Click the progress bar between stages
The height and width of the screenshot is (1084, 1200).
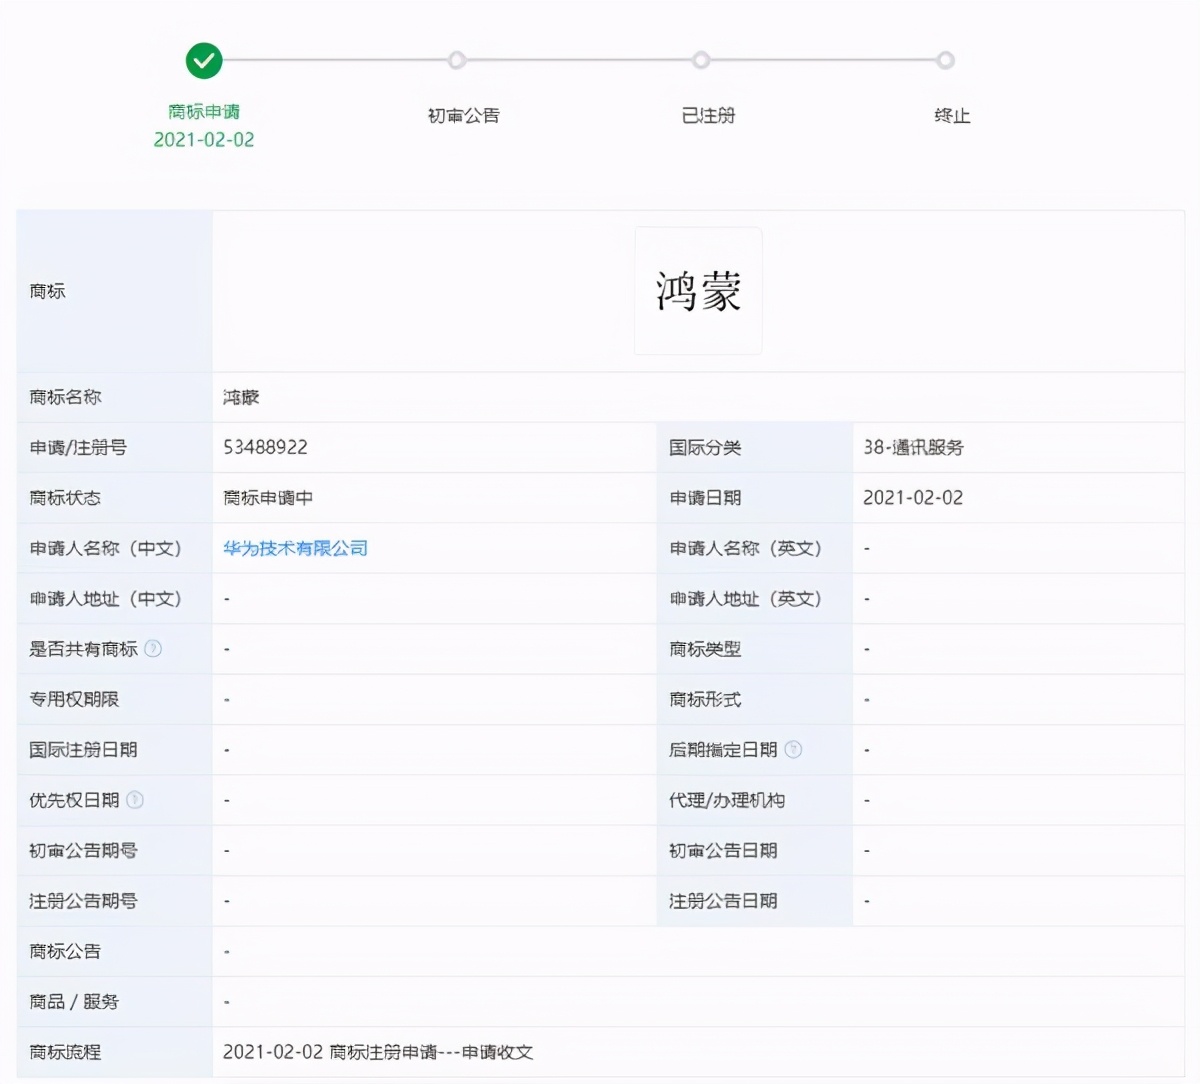click(x=330, y=60)
